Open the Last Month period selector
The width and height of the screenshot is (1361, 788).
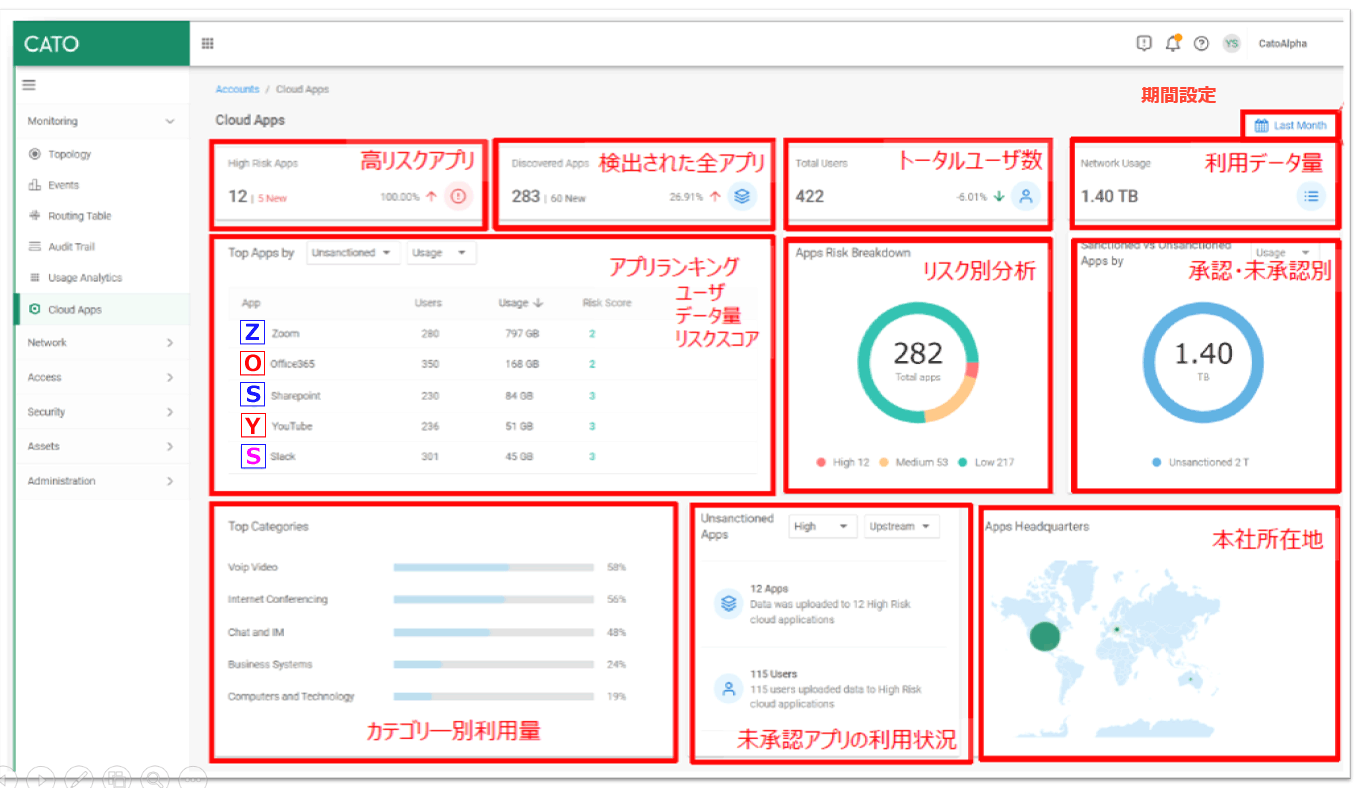(x=1291, y=126)
